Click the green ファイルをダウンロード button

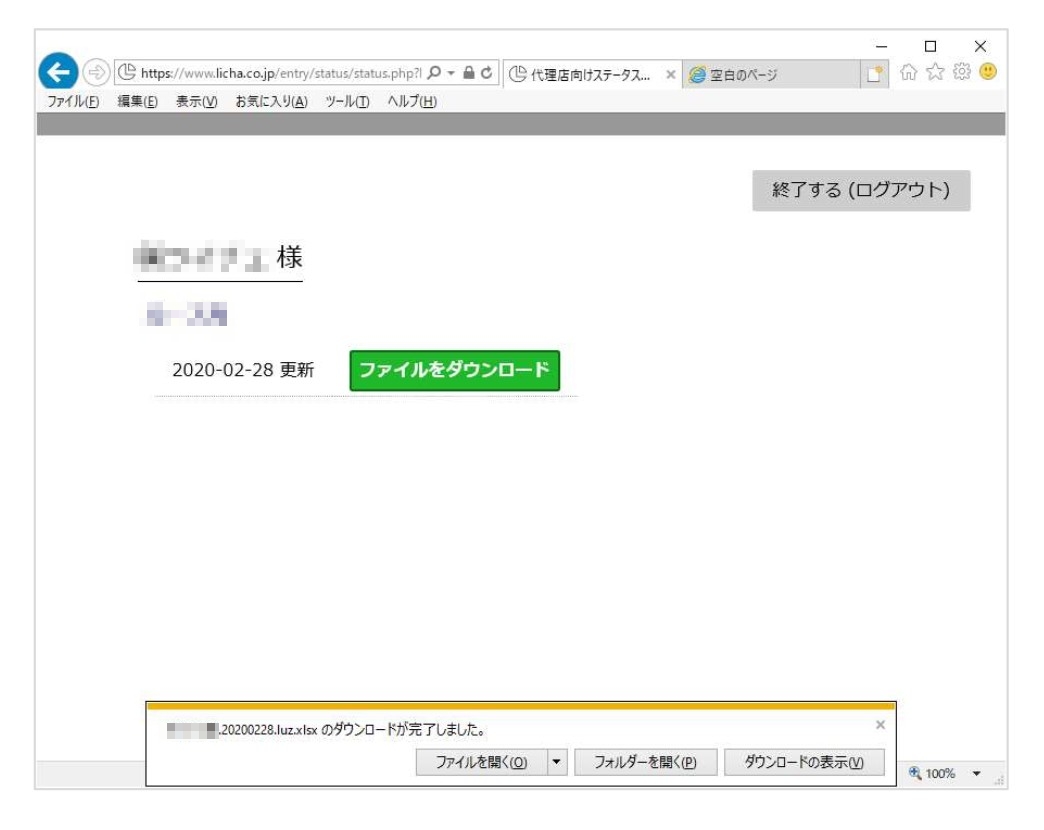(x=454, y=370)
